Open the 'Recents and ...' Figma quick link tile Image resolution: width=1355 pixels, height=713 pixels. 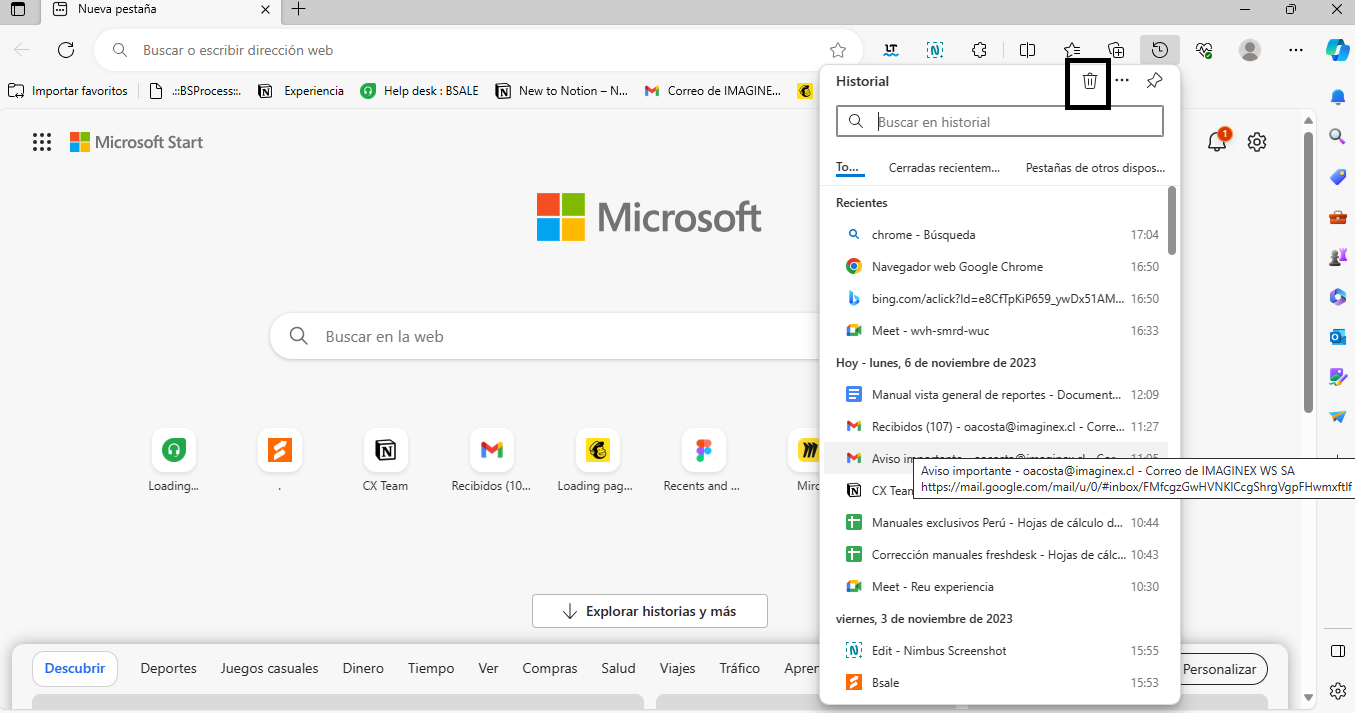702,462
